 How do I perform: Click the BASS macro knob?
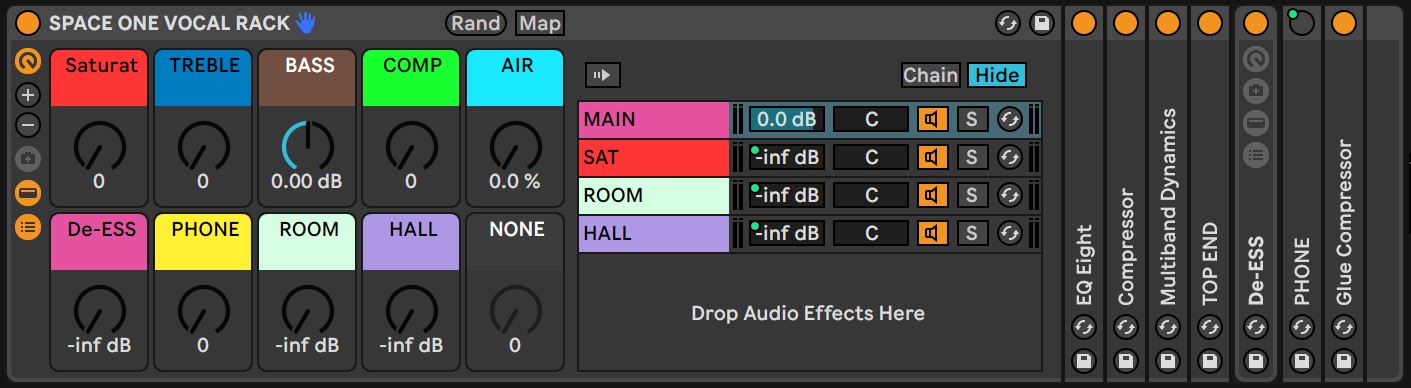308,148
